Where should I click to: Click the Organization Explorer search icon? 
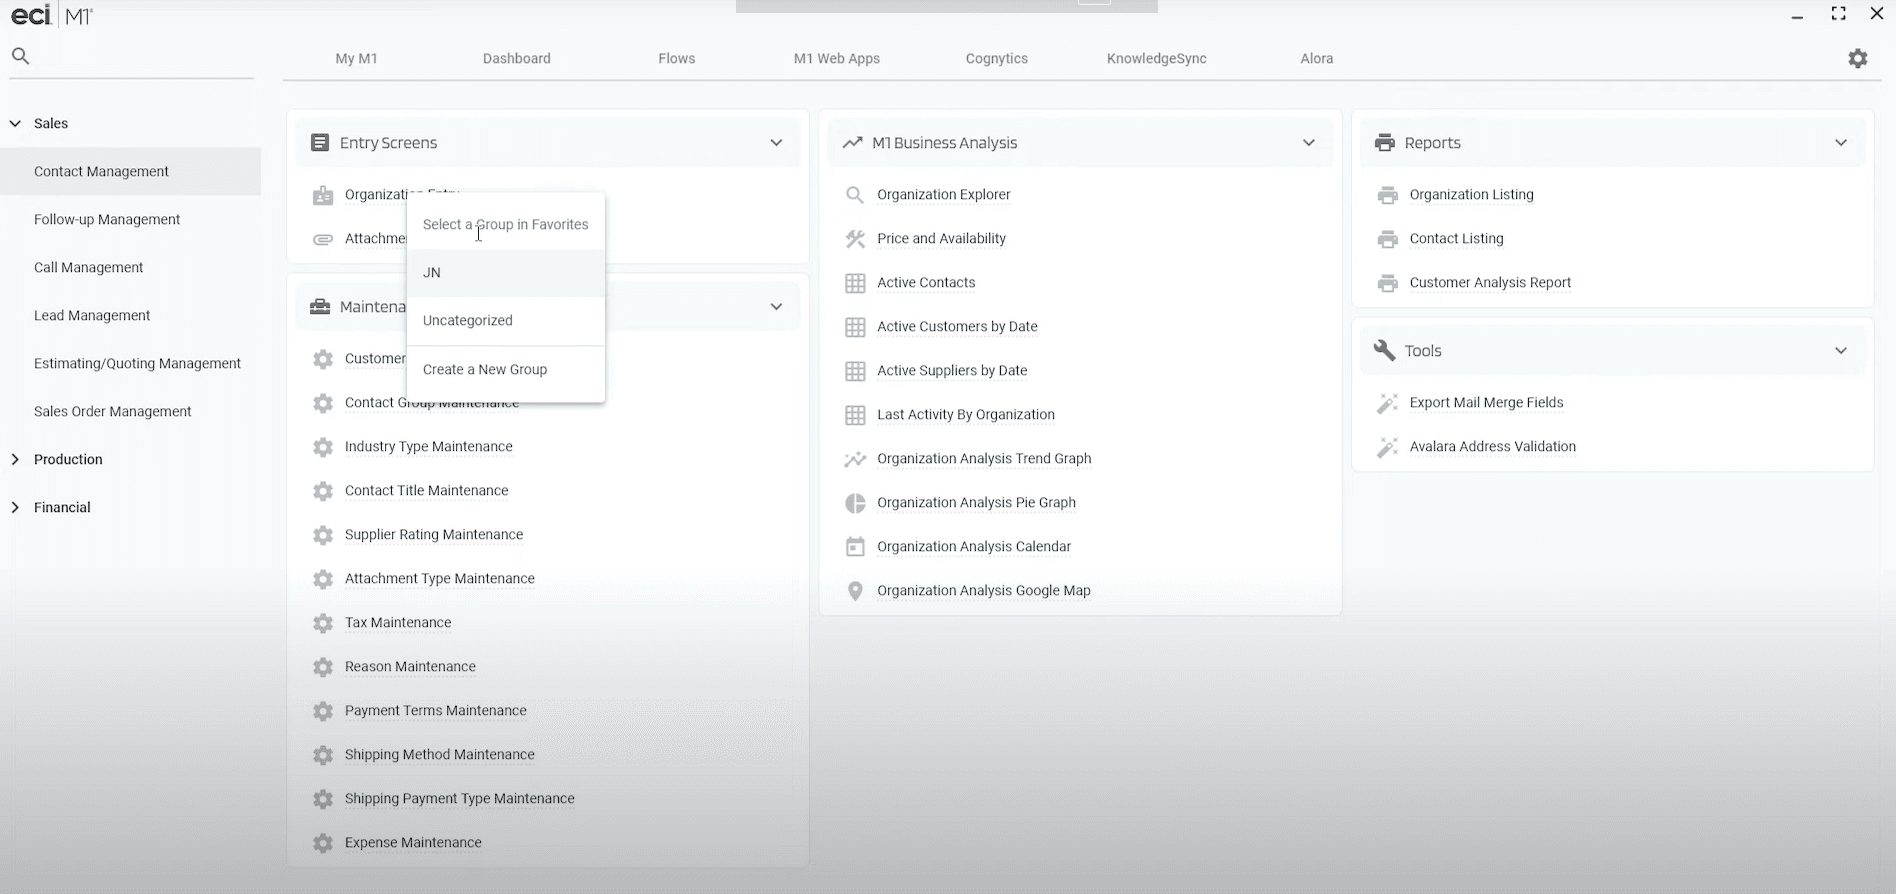pyautogui.click(x=855, y=195)
